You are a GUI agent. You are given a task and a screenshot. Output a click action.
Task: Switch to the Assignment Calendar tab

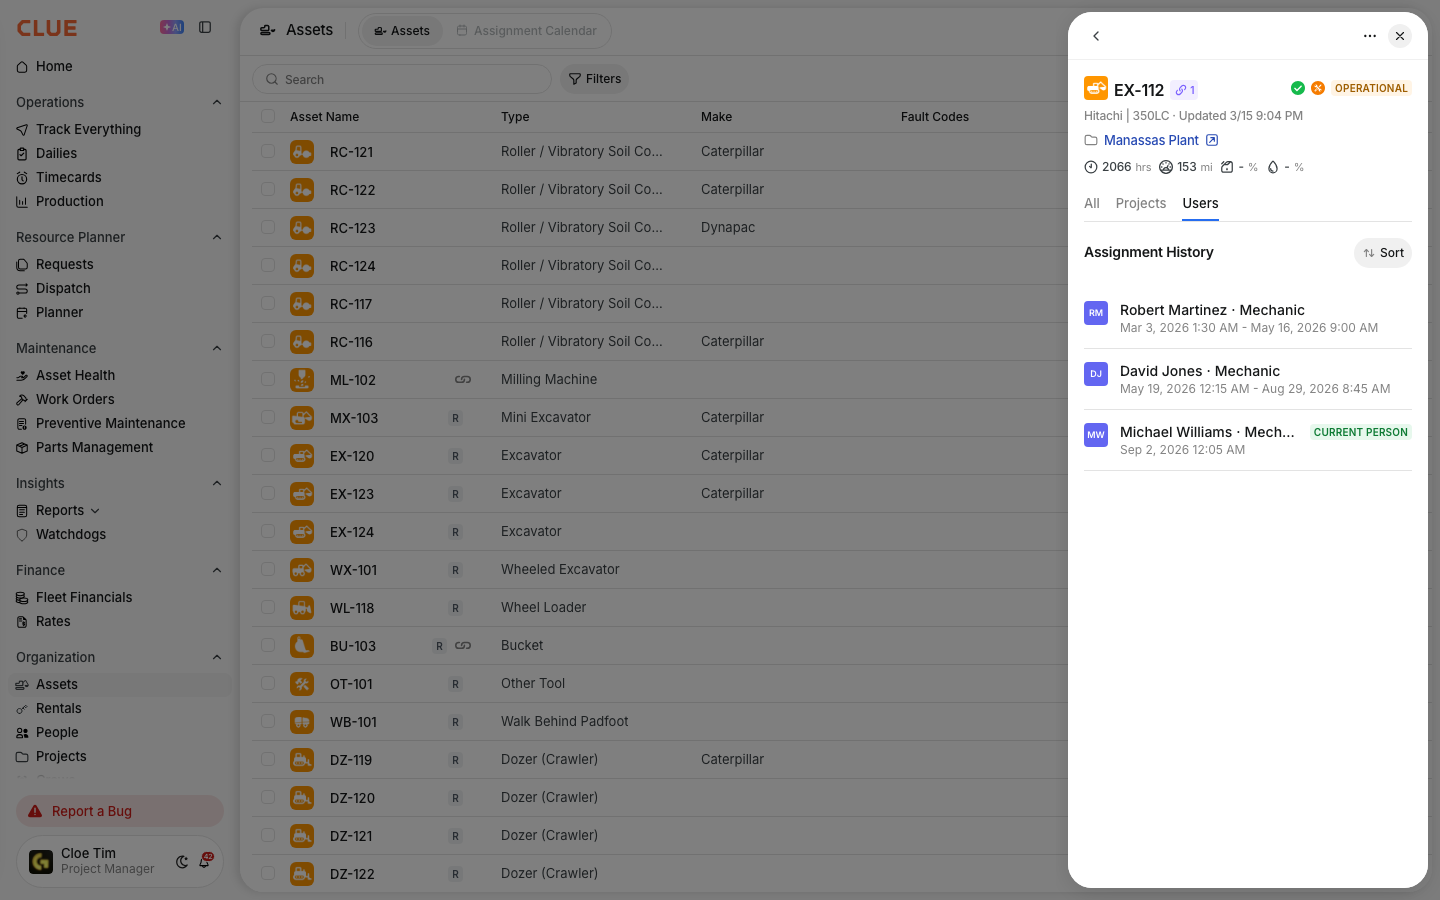pyautogui.click(x=527, y=31)
